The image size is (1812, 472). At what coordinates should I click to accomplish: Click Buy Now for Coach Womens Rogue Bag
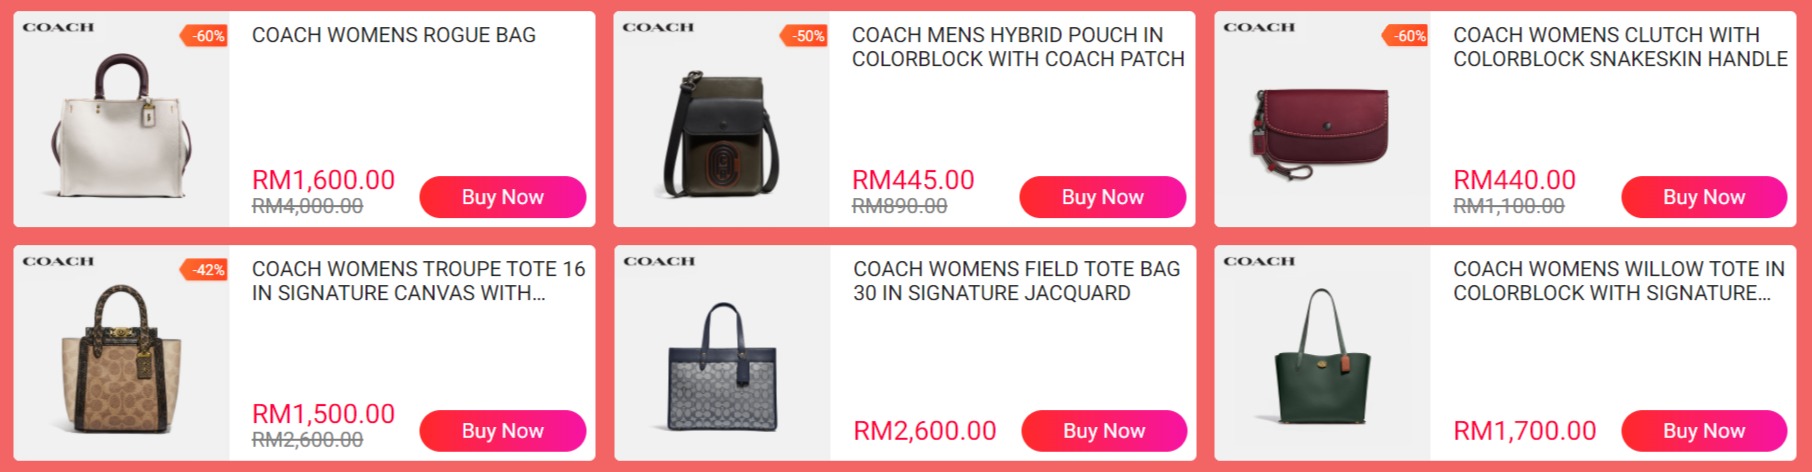point(503,197)
